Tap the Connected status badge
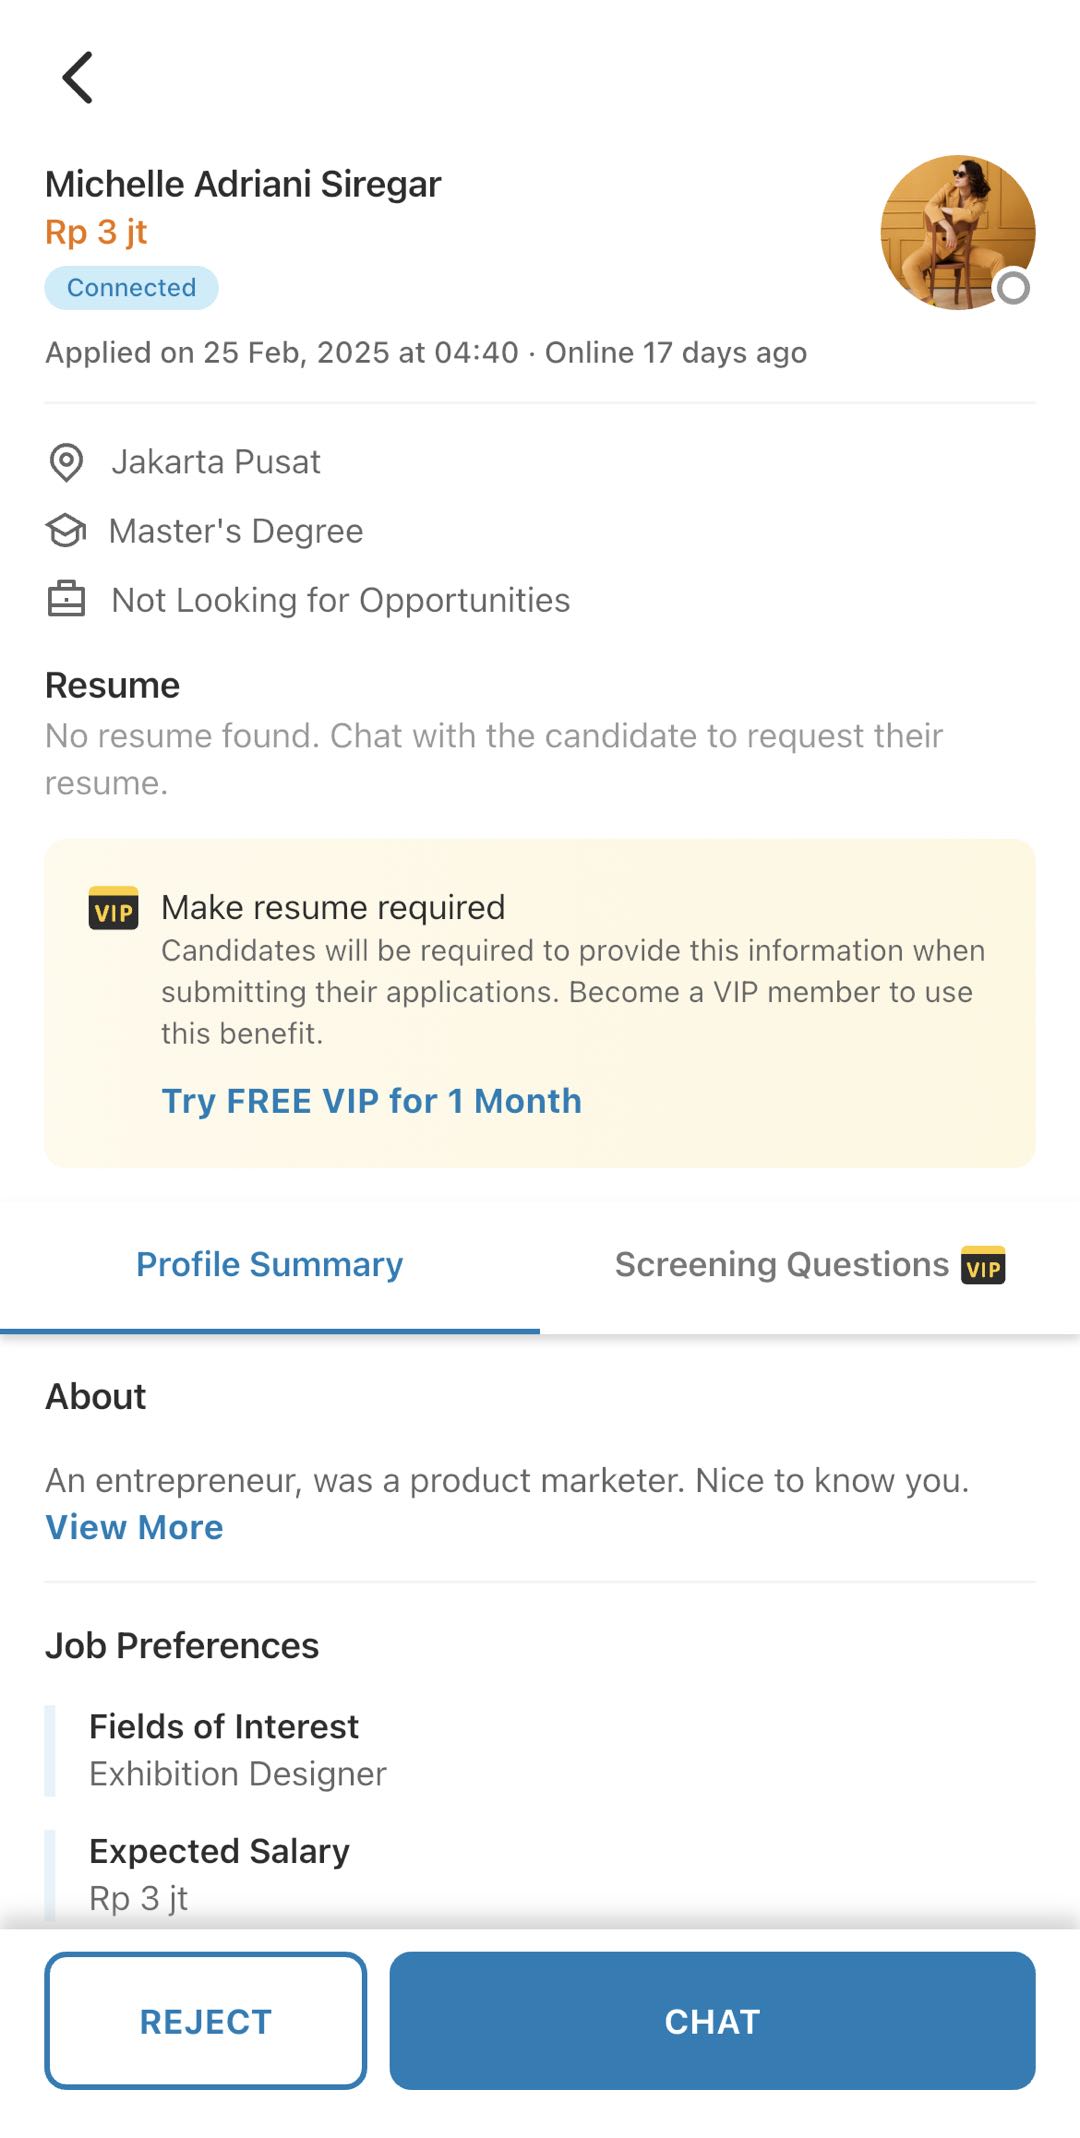The height and width of the screenshot is (2138, 1080). [x=131, y=288]
